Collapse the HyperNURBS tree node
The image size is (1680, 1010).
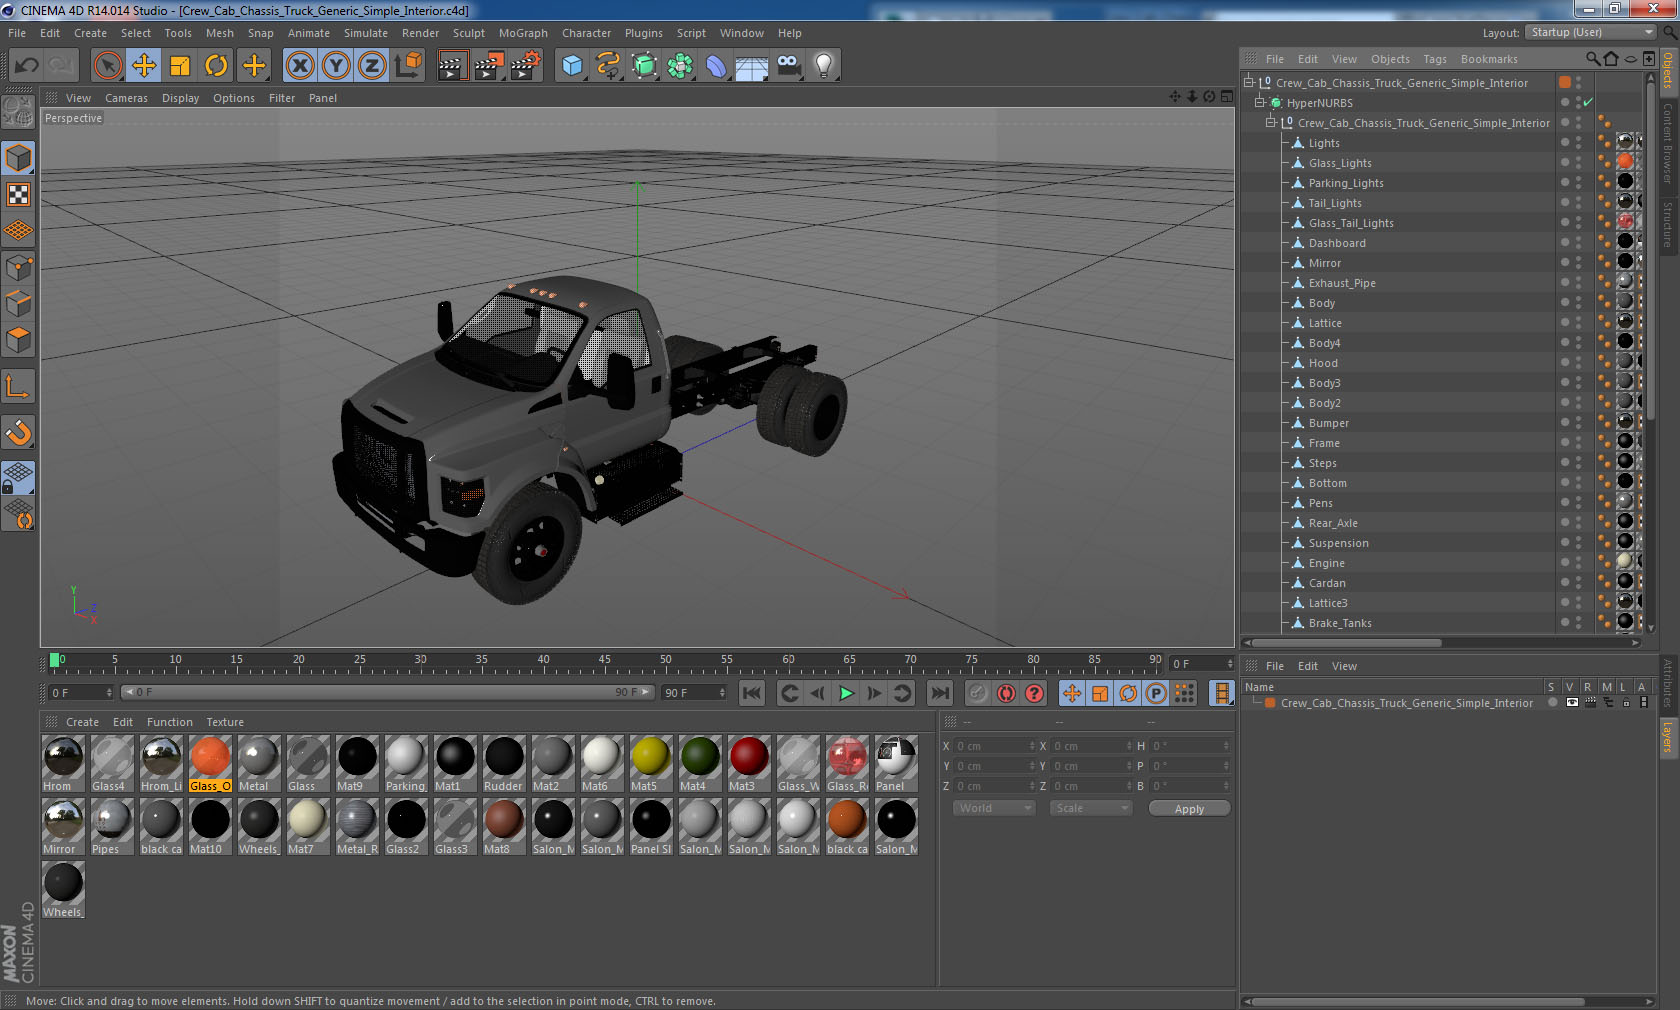(x=1260, y=103)
